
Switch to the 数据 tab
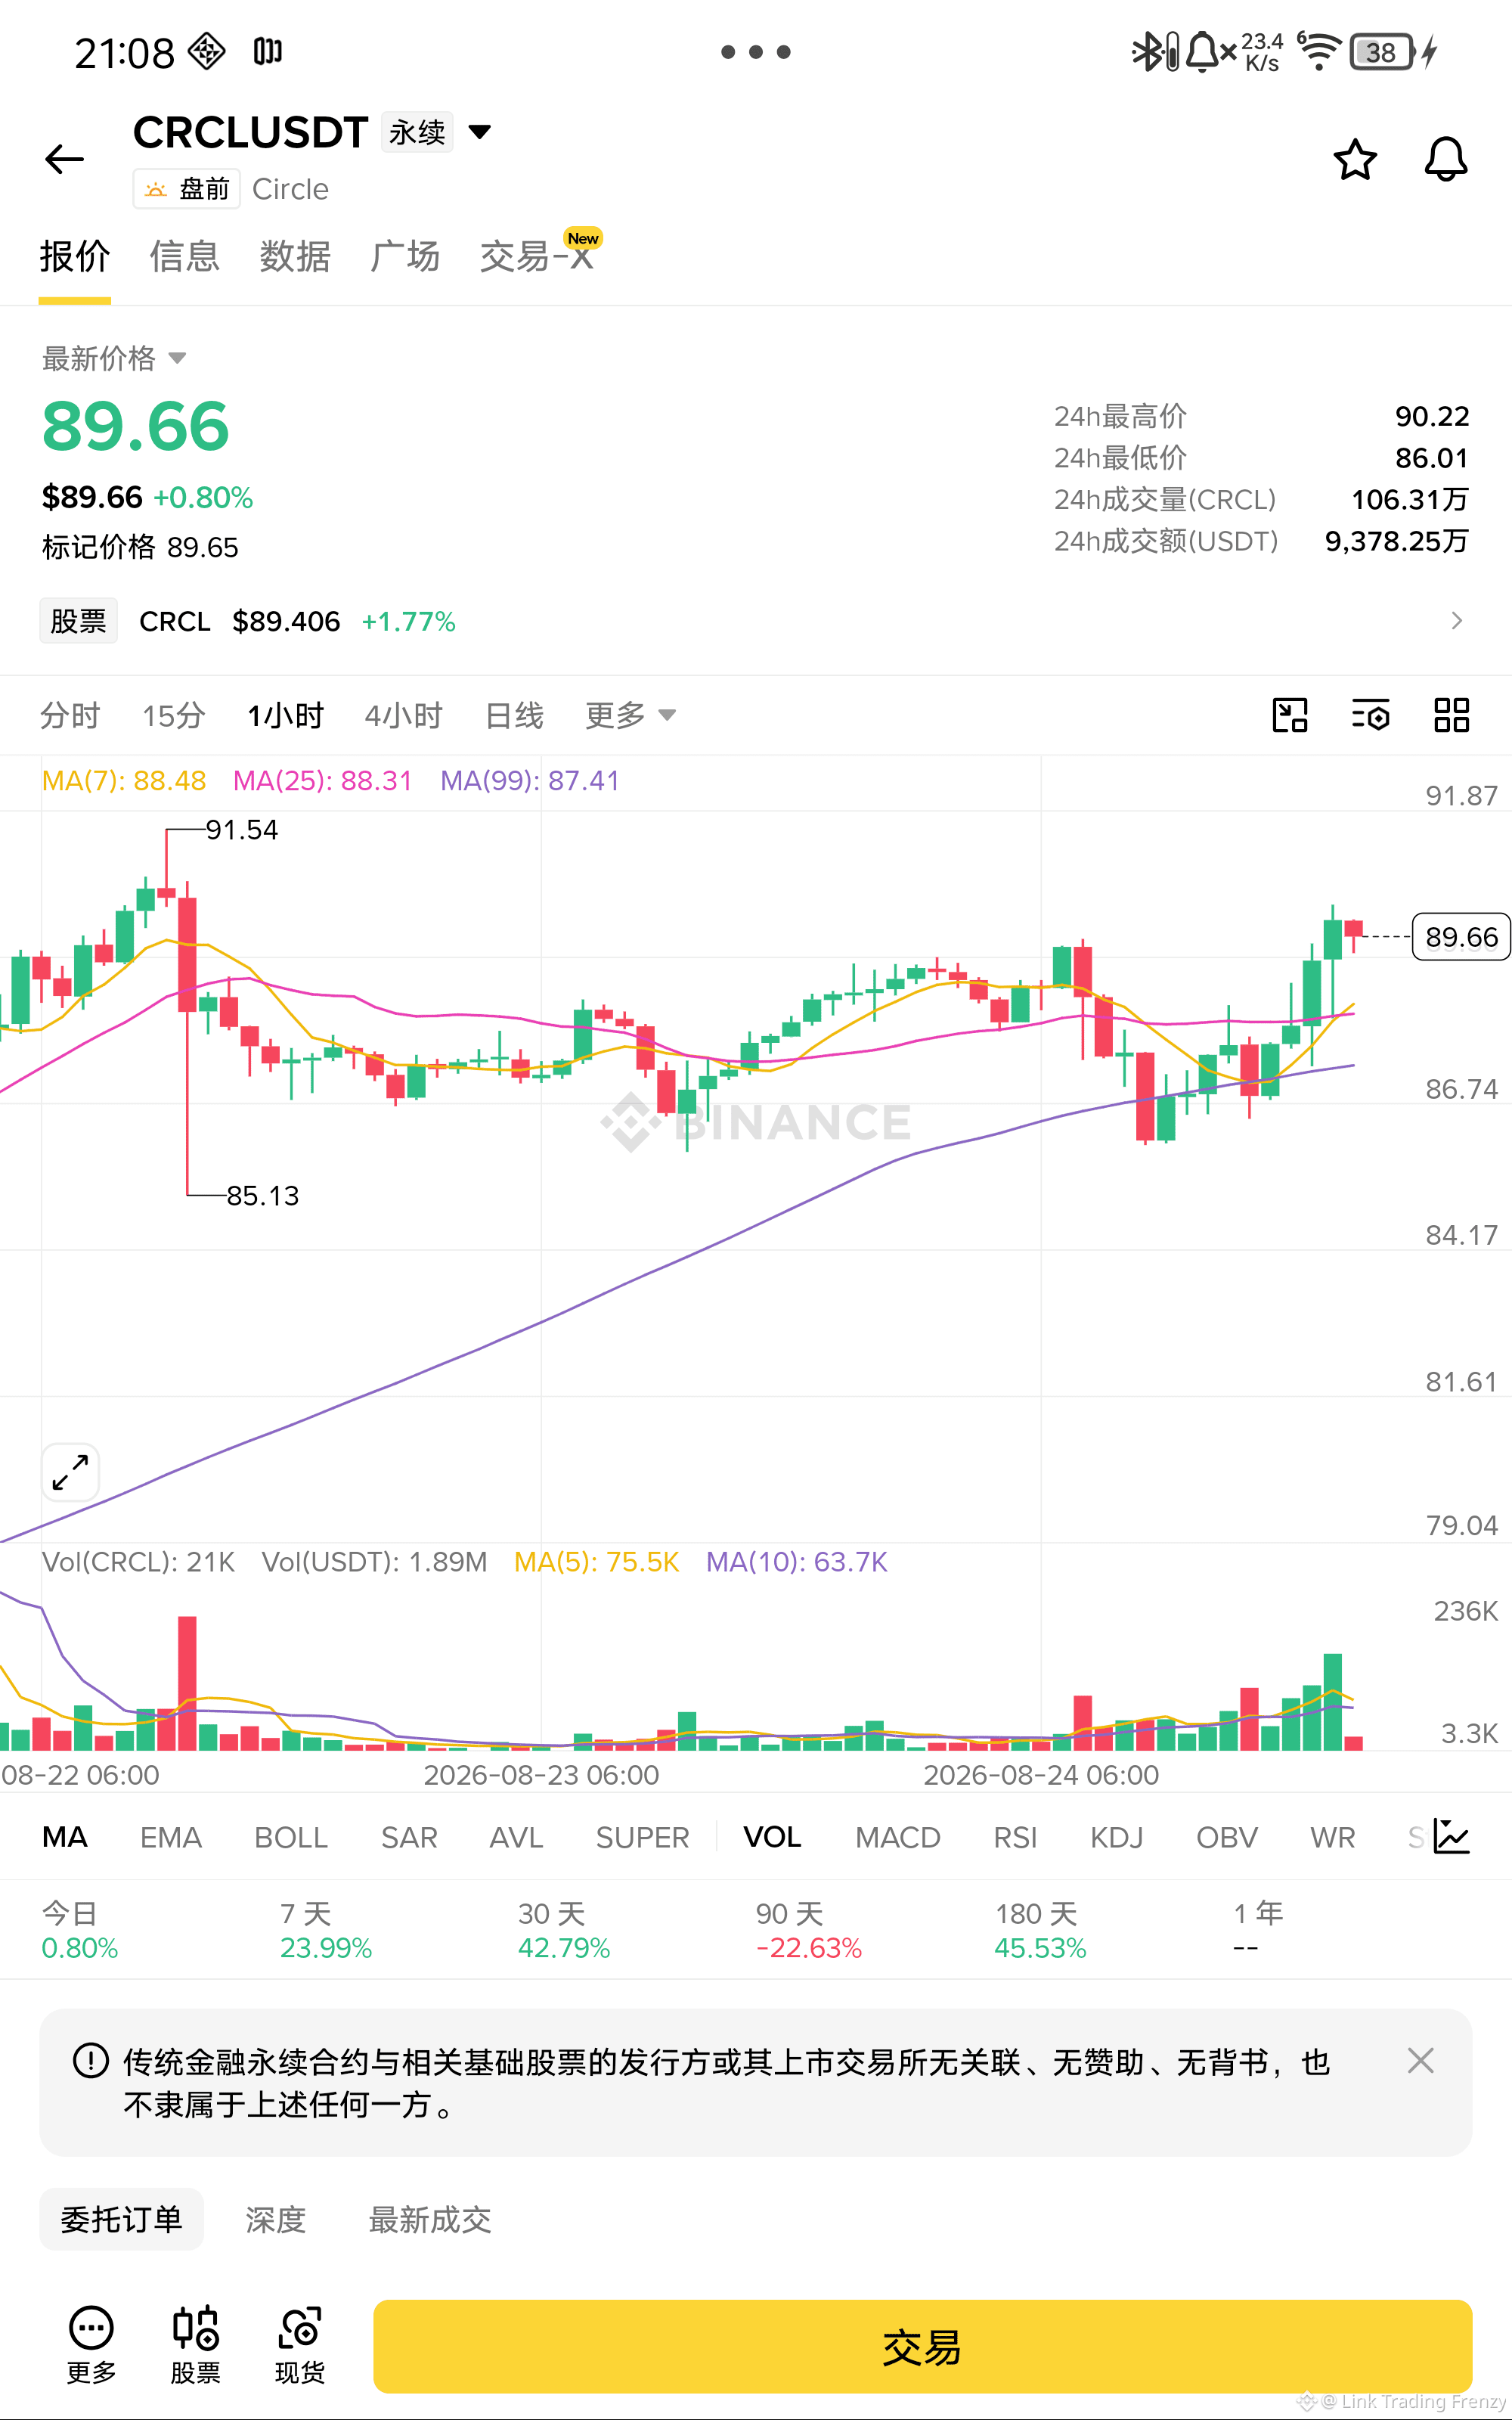click(x=295, y=257)
